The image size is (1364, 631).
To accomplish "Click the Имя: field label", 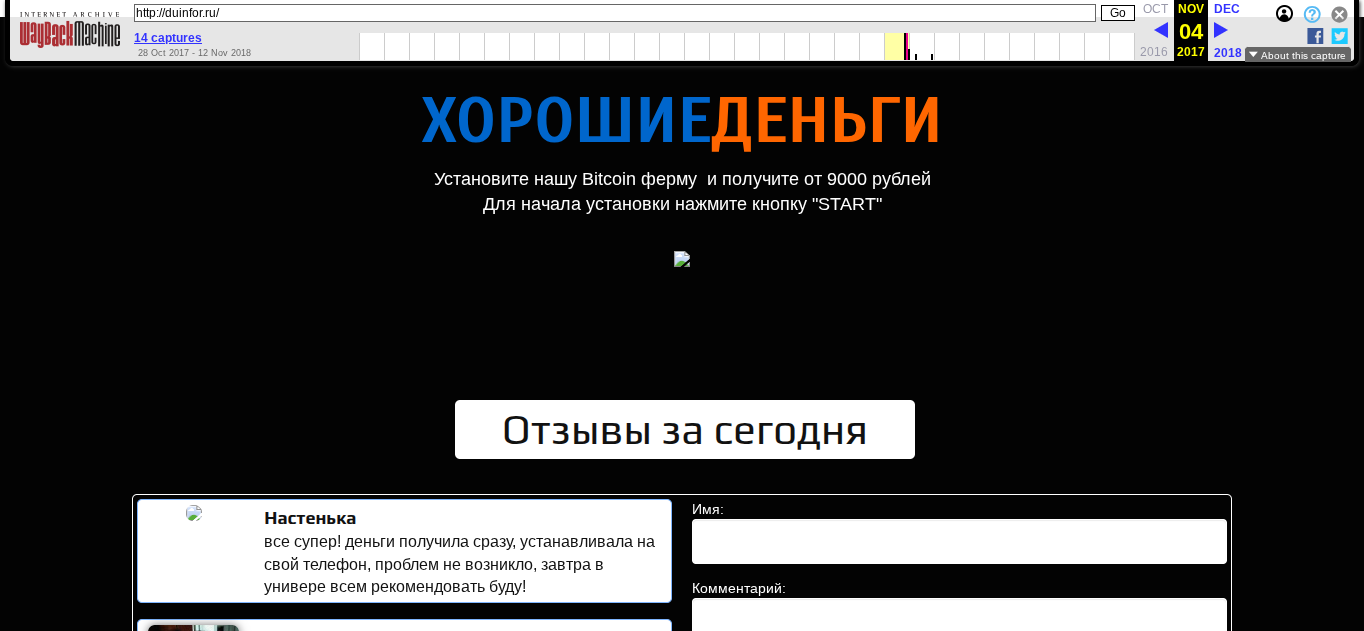I will pos(708,509).
